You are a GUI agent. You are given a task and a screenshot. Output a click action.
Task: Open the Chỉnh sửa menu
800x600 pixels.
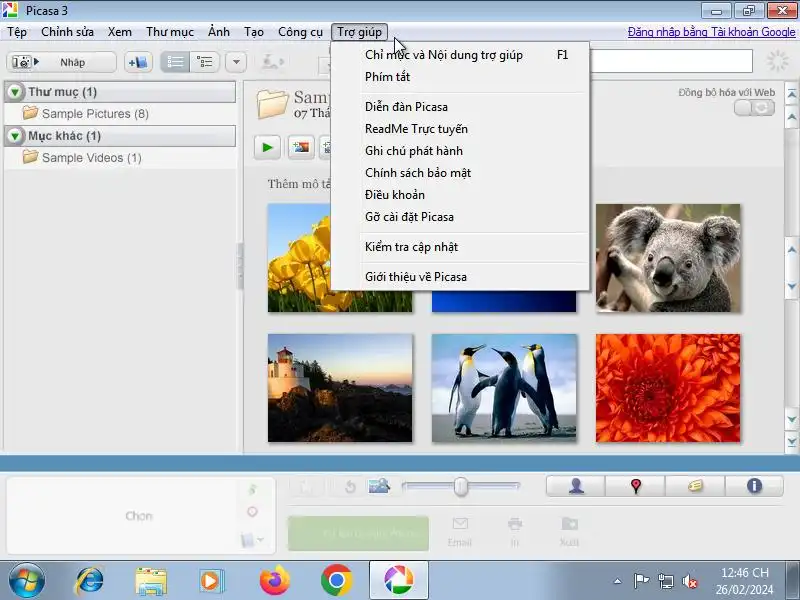[67, 32]
